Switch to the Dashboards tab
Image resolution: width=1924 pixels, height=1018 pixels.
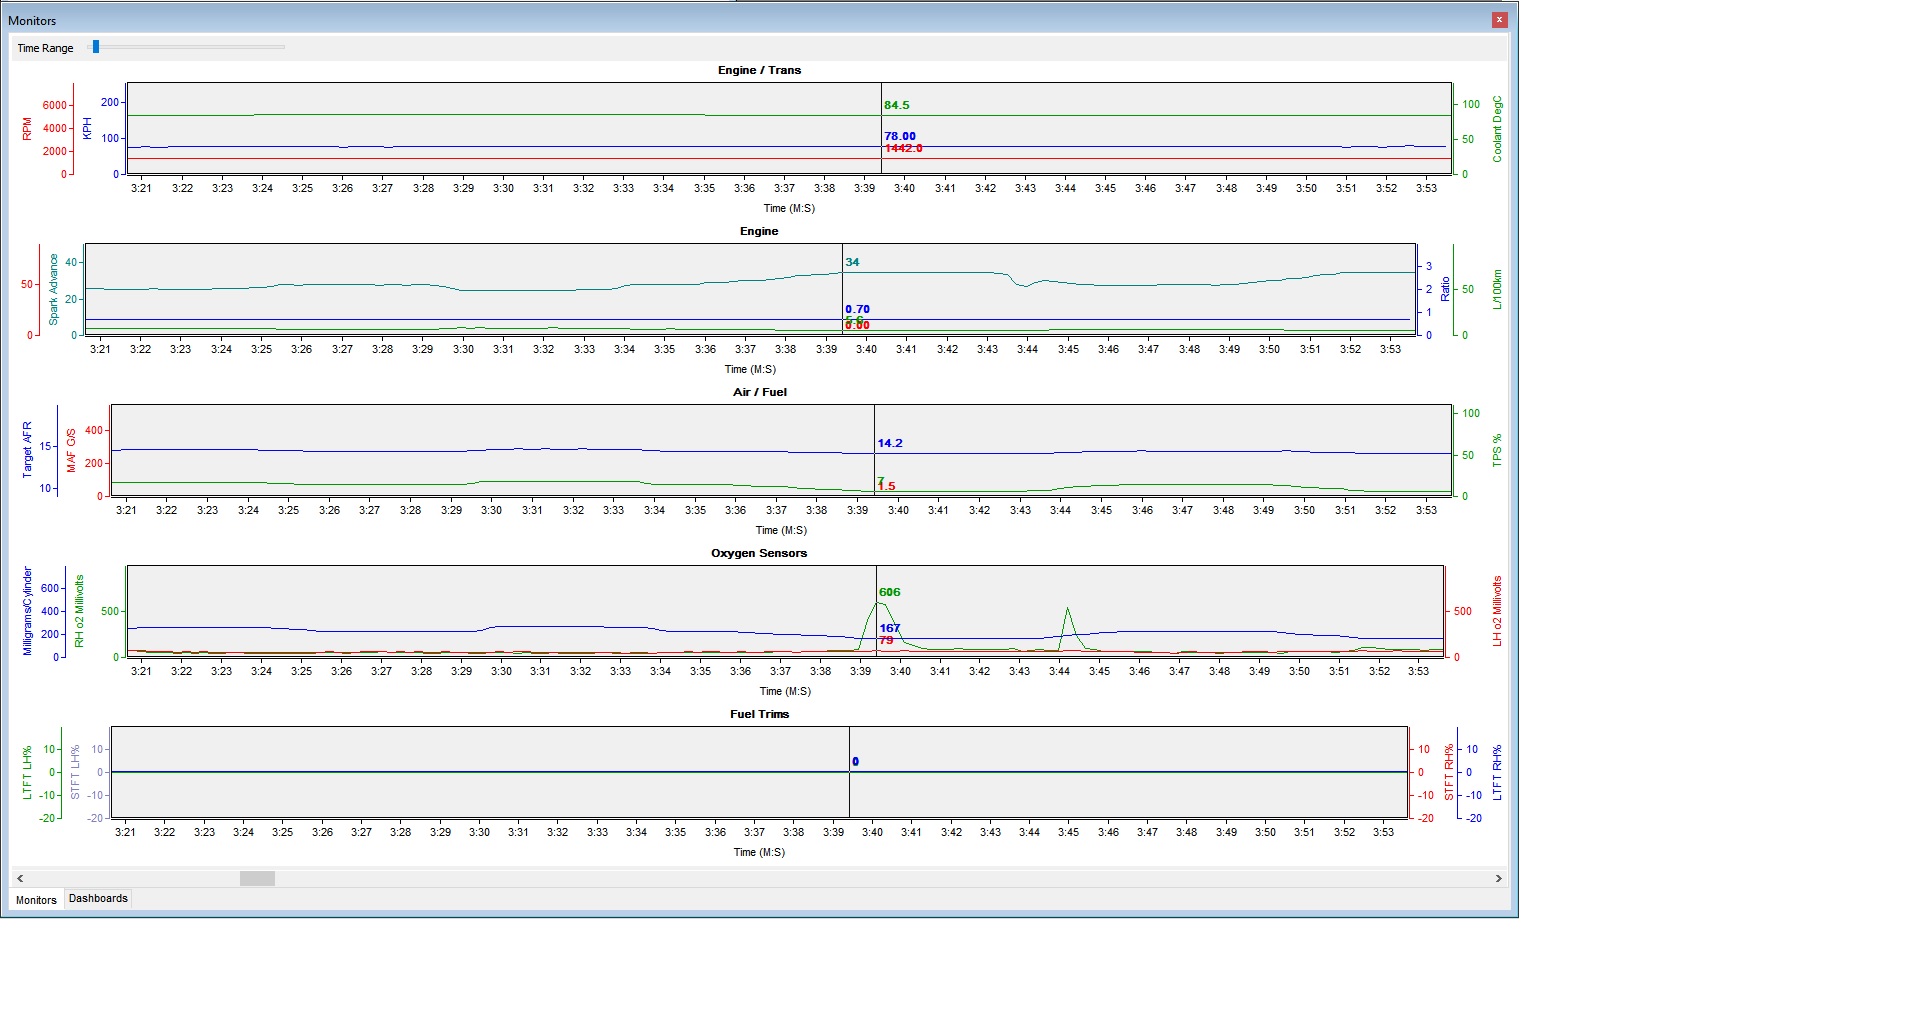click(98, 898)
